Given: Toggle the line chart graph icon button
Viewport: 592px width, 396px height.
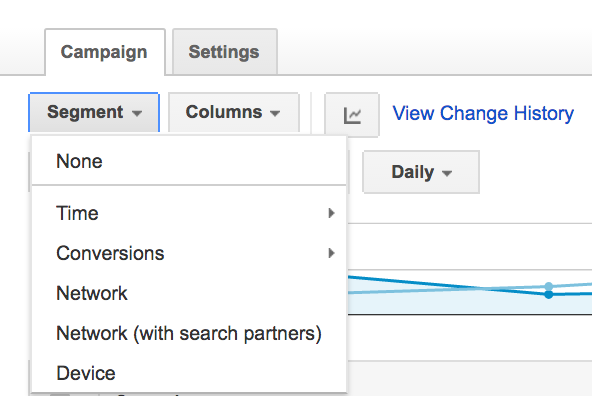Looking at the screenshot, I should point(352,115).
